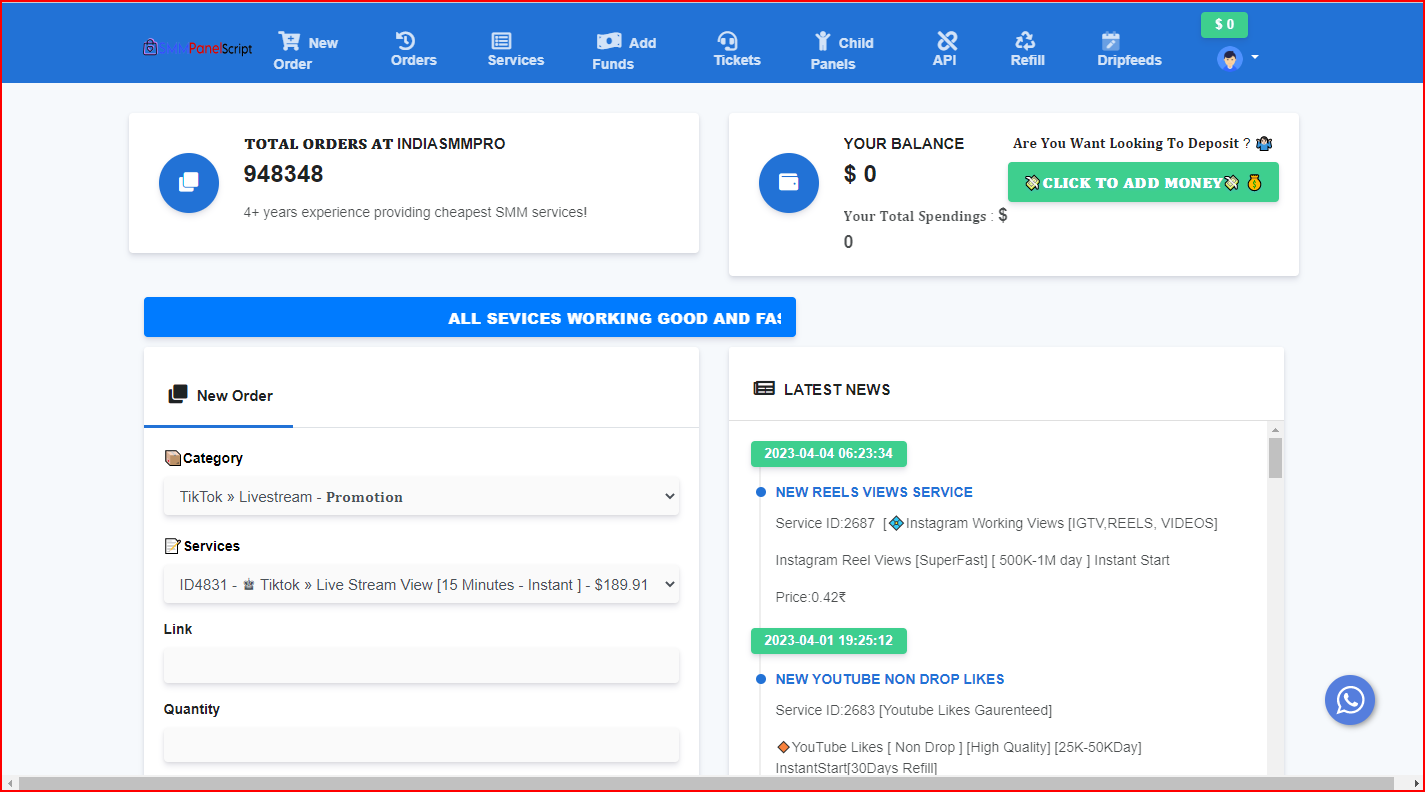
Task: Select the New Order tab
Action: (x=220, y=396)
